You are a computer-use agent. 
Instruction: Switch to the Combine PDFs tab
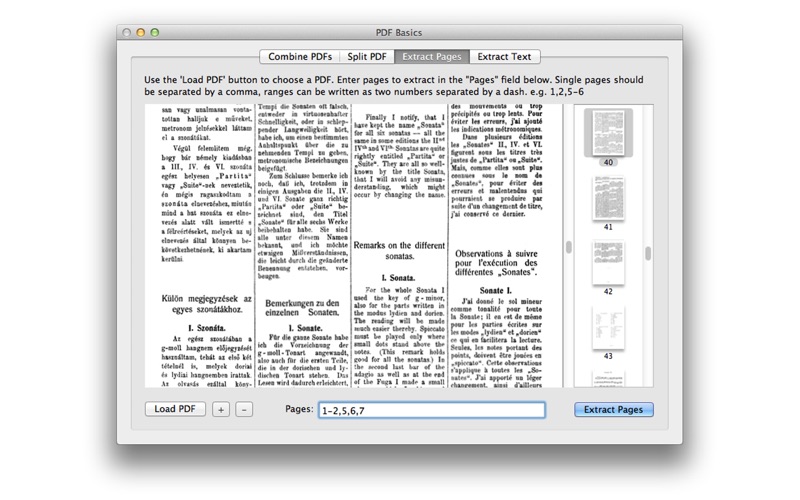point(300,57)
